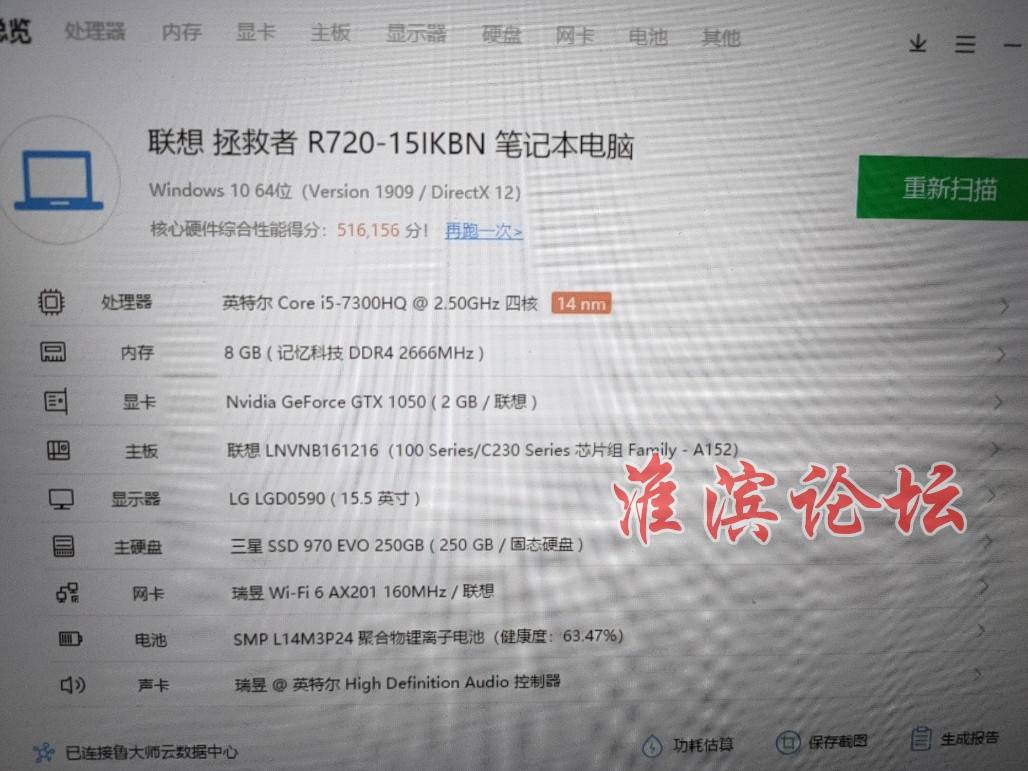Expand the 网卡 row chevron

[x=983, y=587]
